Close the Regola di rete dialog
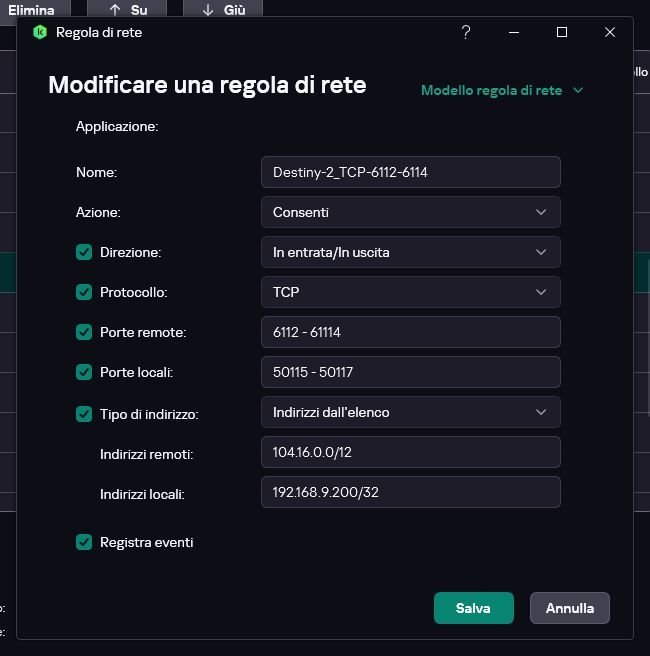 [x=610, y=32]
